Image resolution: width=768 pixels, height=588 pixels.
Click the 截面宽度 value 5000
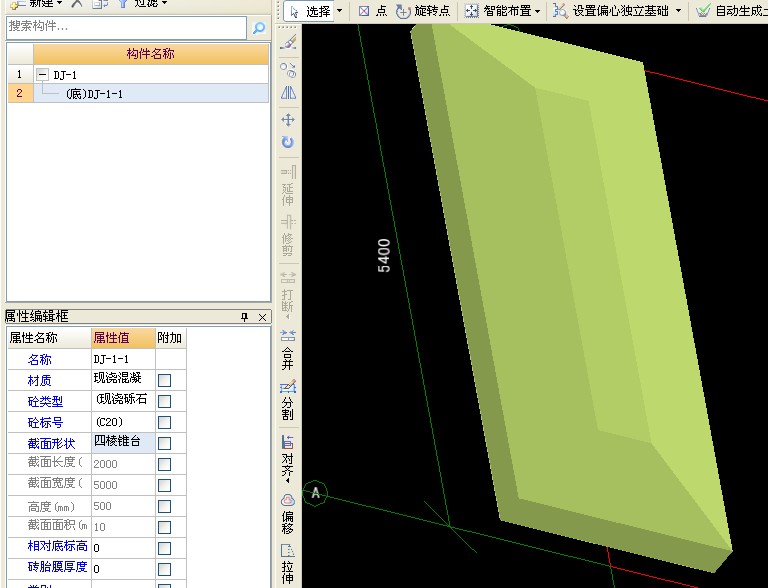click(x=123, y=485)
